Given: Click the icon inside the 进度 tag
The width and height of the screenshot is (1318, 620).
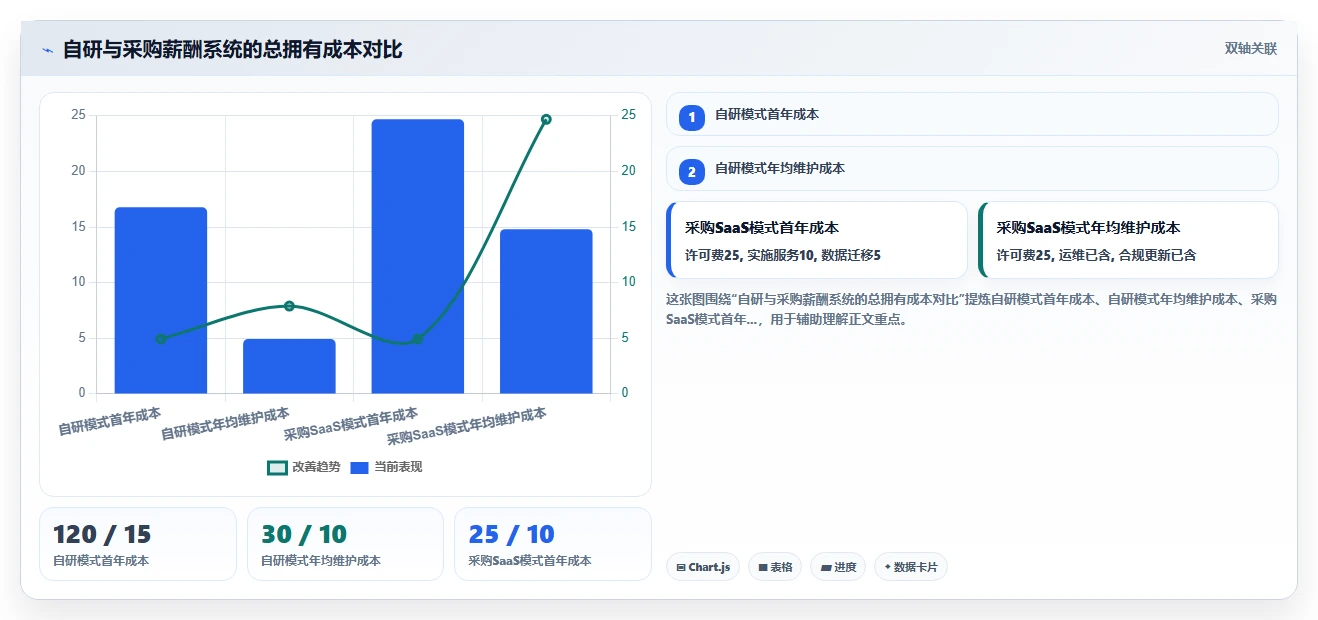Looking at the screenshot, I should 826,567.
